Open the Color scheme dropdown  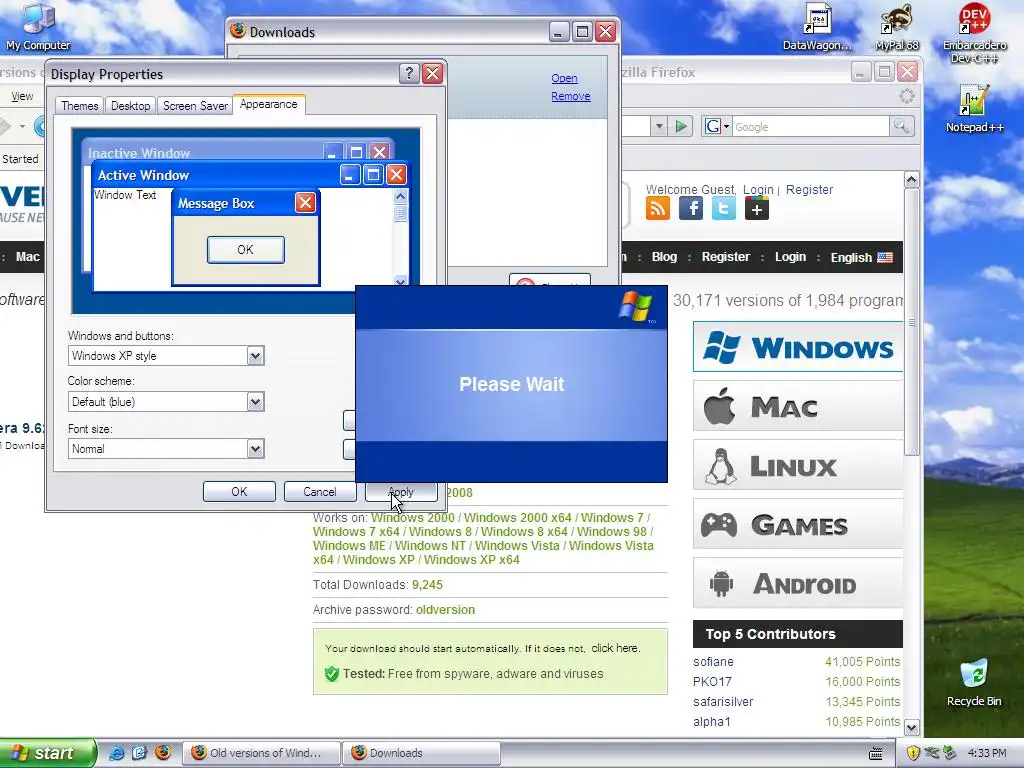tap(255, 402)
